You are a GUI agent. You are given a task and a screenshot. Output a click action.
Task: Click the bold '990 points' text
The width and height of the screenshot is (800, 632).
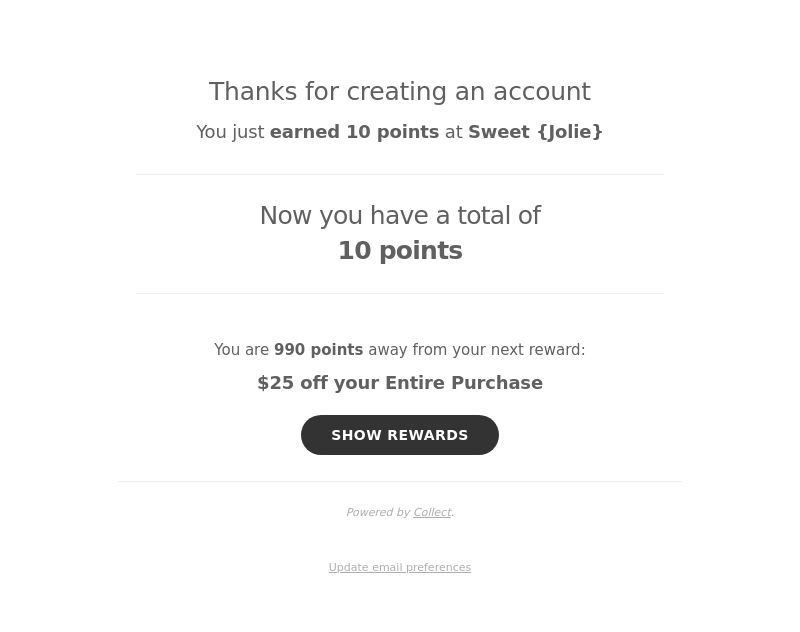tap(318, 349)
